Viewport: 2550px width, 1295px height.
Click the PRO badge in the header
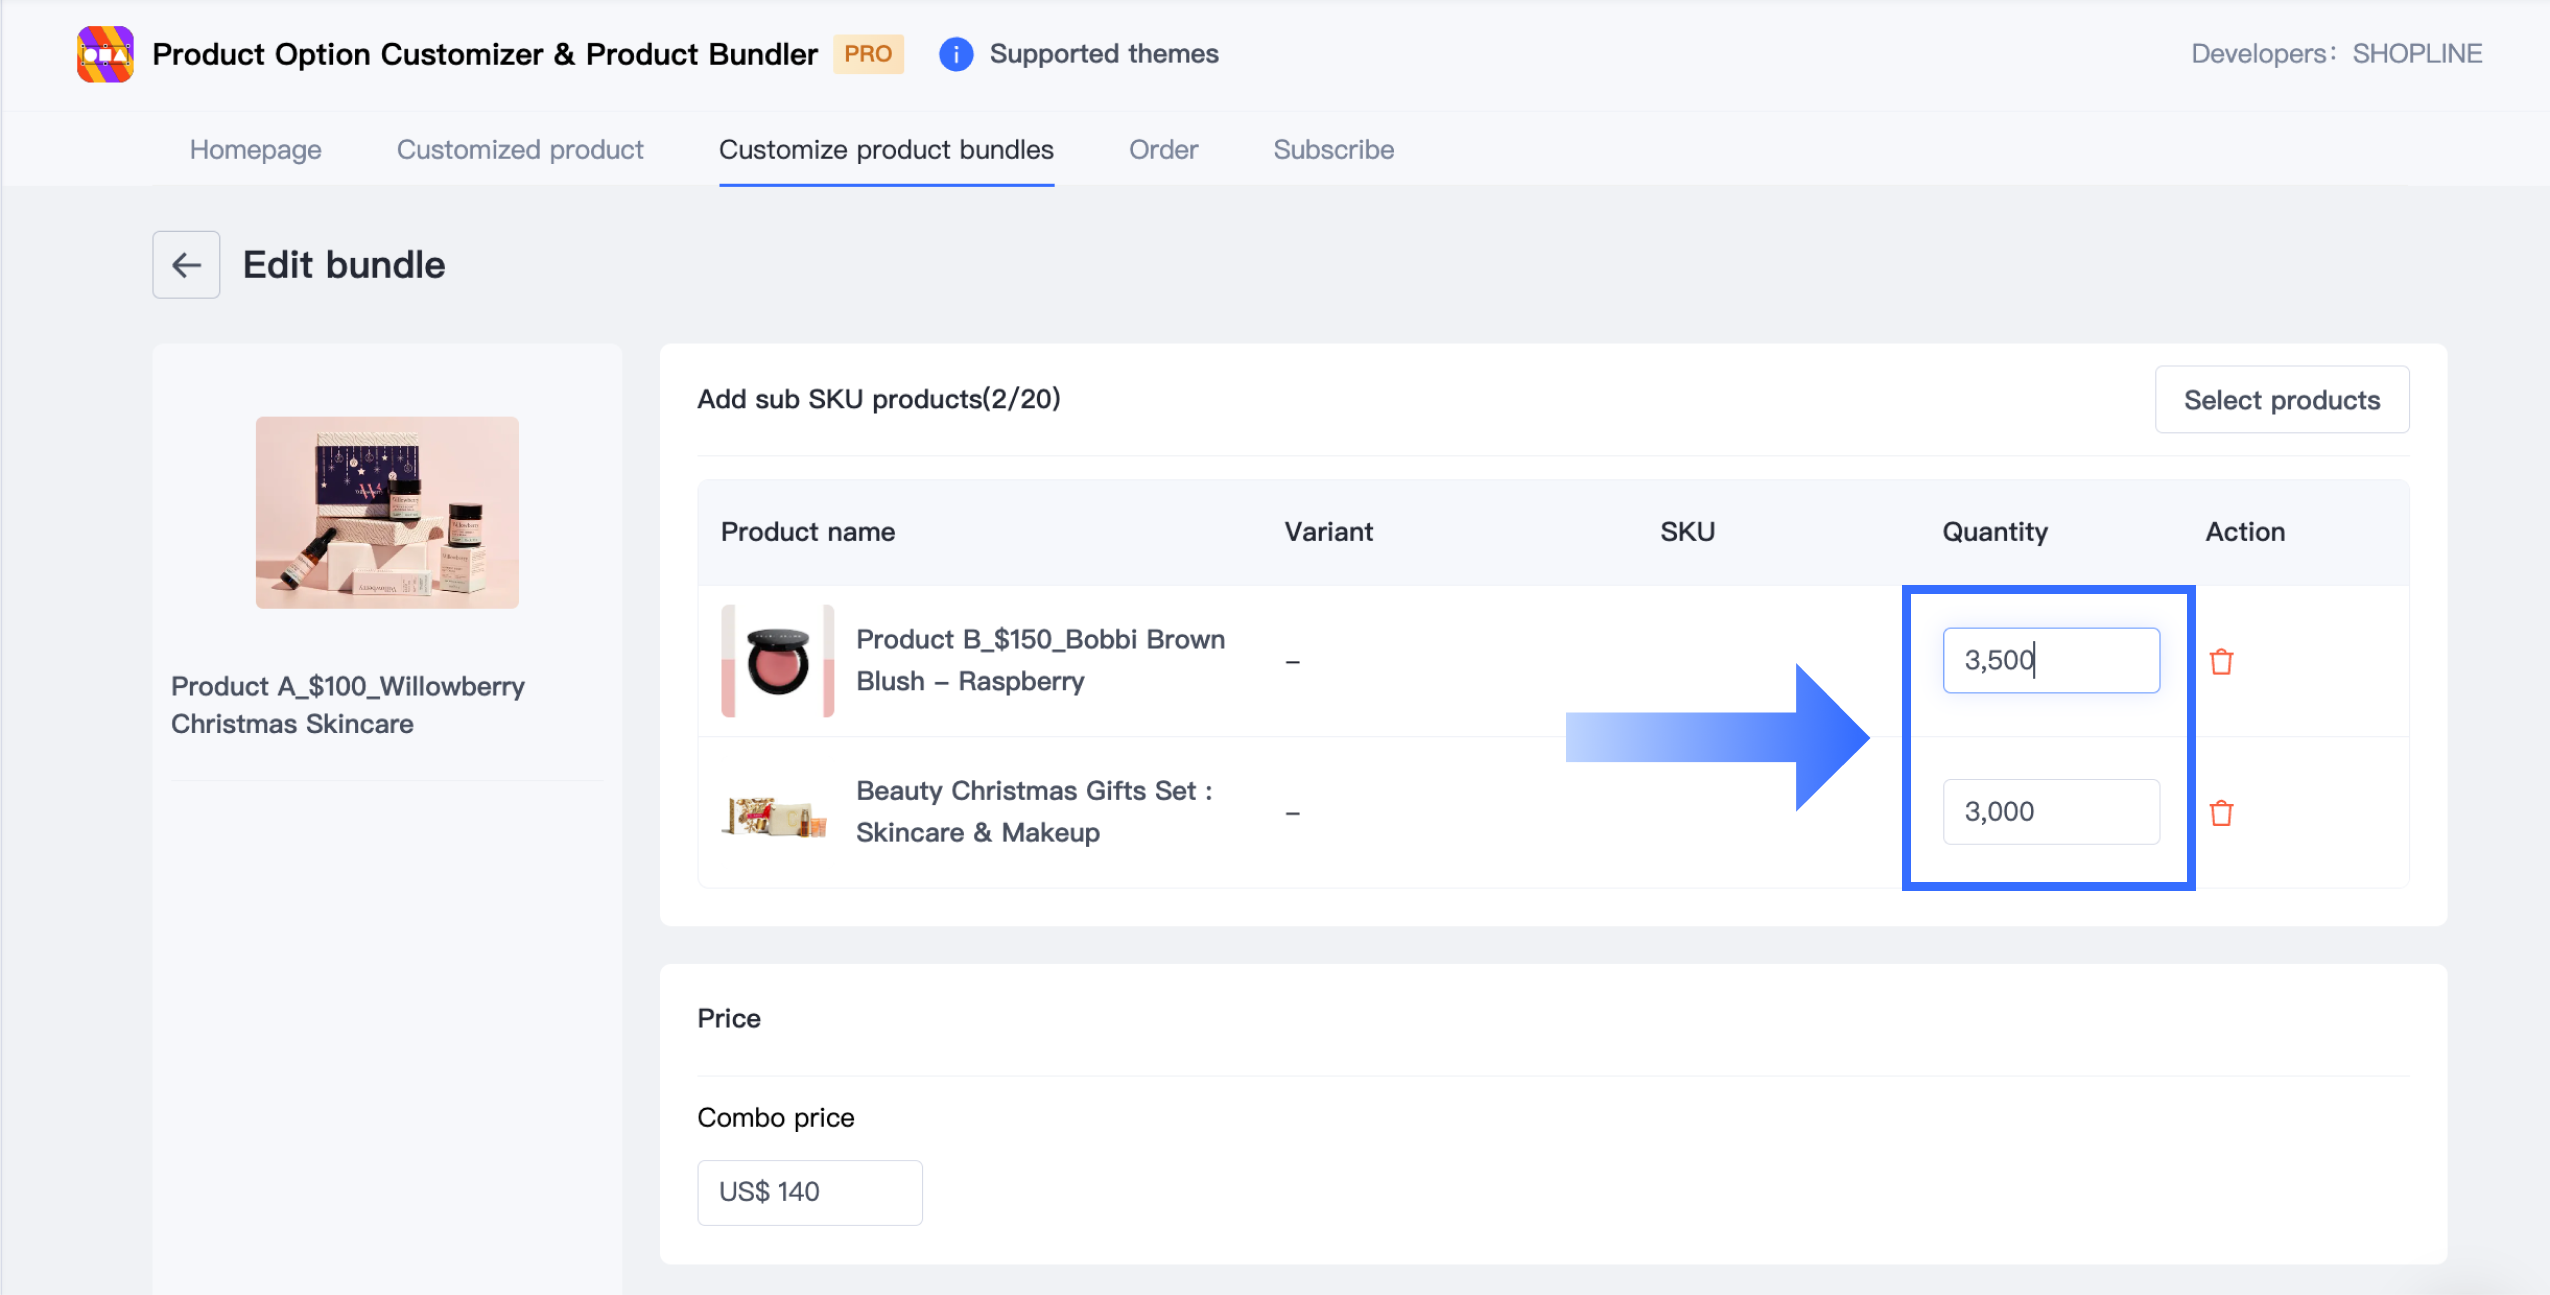tap(868, 54)
